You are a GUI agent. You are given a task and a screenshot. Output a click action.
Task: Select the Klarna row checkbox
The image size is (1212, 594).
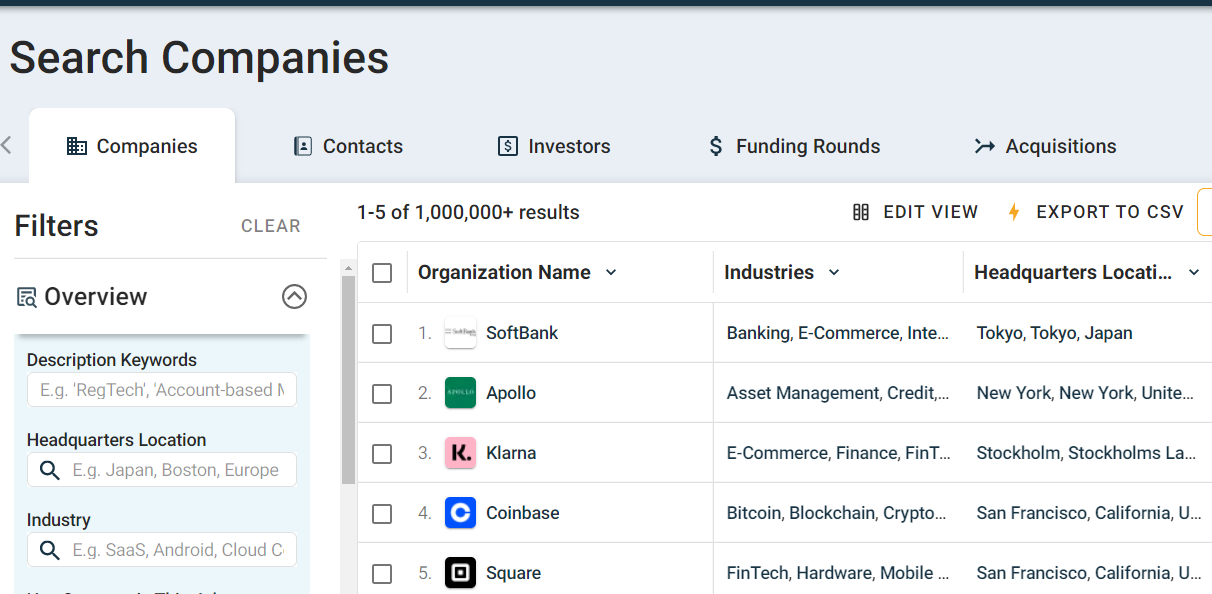[x=382, y=453]
